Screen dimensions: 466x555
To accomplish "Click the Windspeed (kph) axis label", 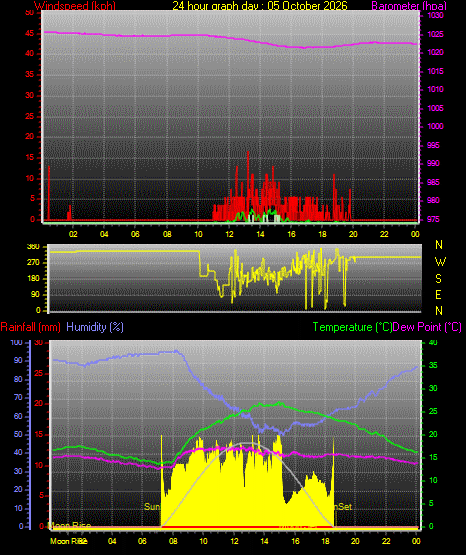I will pos(75,6).
